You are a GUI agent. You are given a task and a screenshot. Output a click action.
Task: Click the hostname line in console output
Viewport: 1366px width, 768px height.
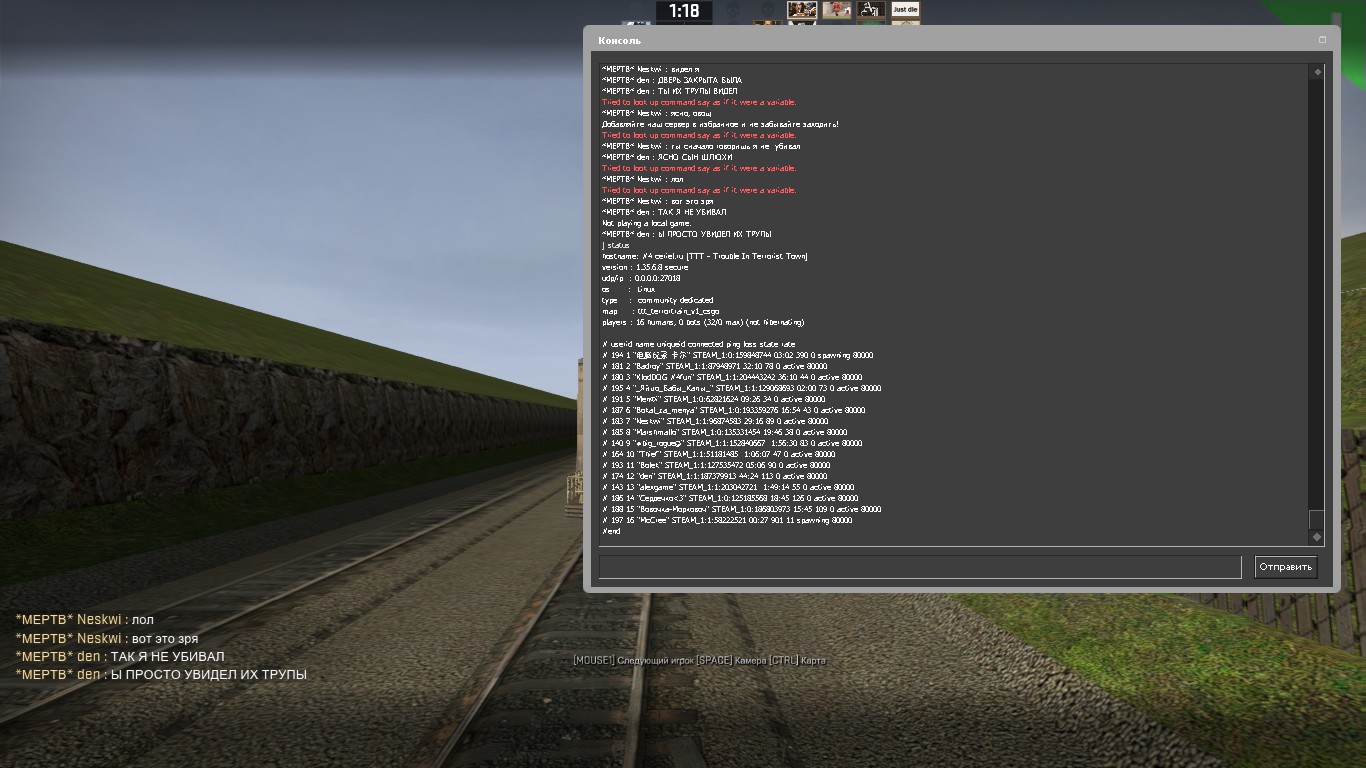pyautogui.click(x=705, y=256)
